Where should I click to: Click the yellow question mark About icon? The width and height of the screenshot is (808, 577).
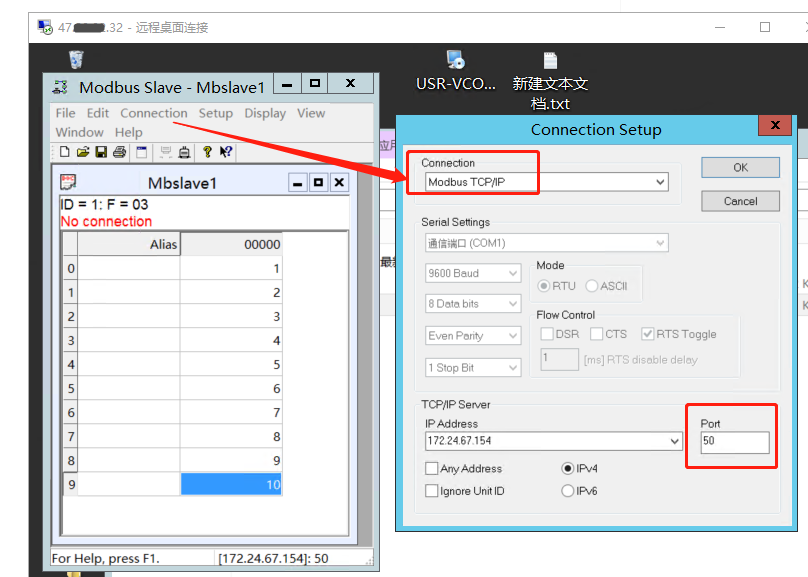click(208, 152)
